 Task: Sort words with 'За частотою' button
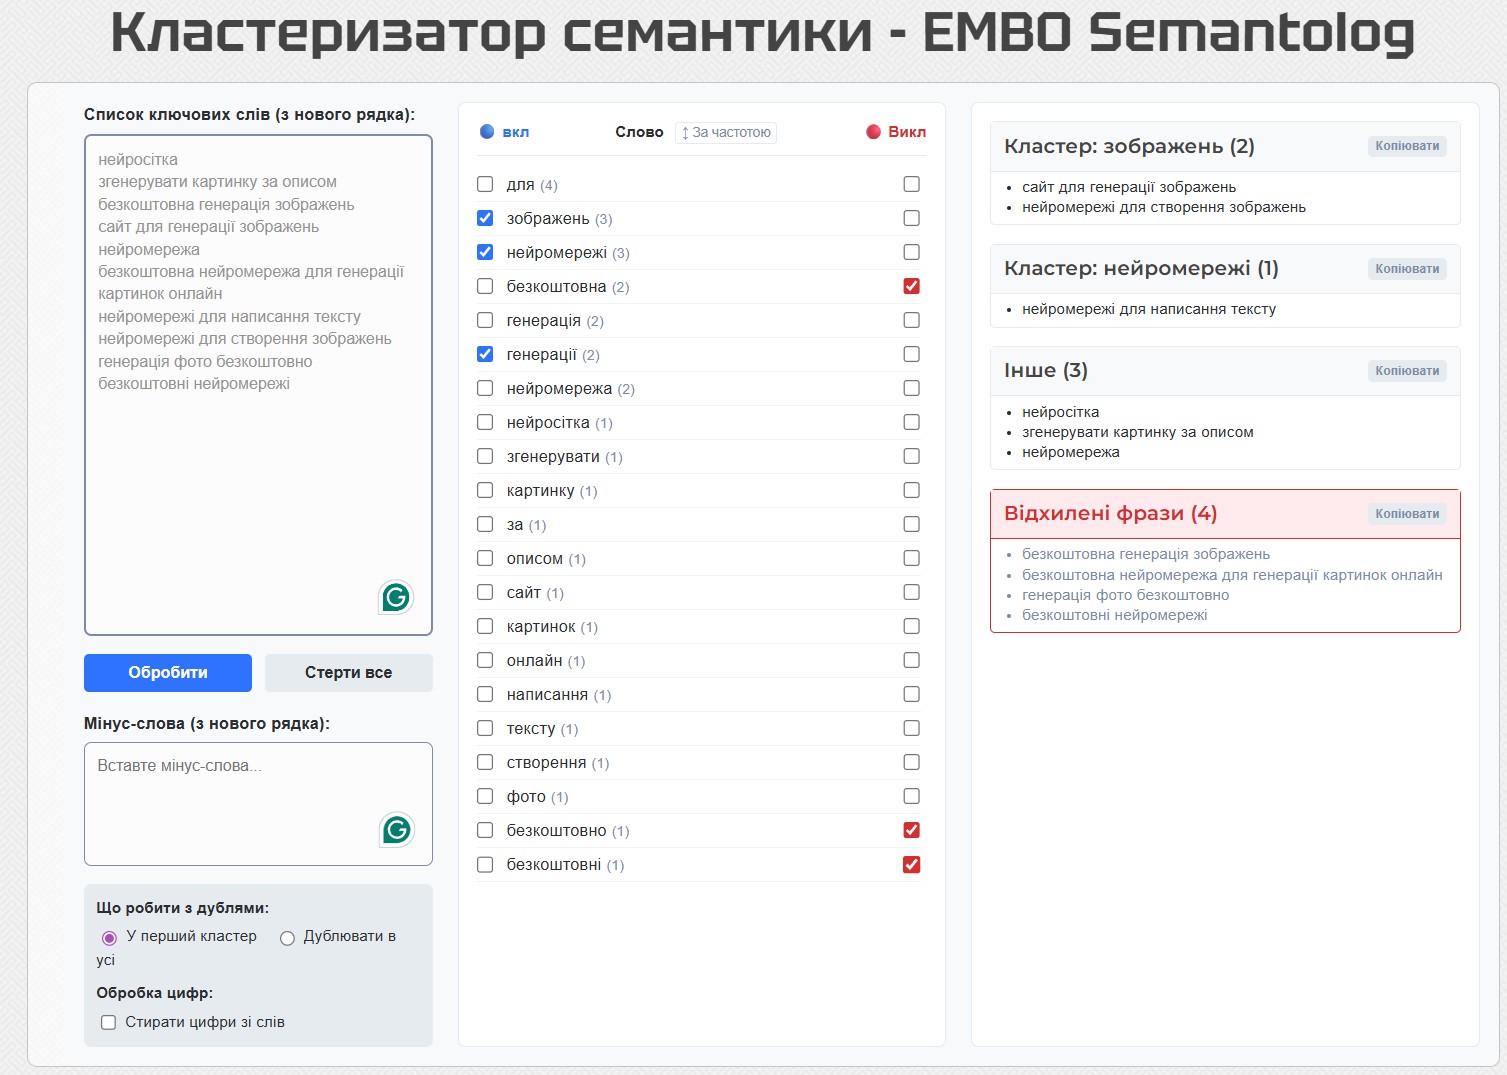point(726,132)
